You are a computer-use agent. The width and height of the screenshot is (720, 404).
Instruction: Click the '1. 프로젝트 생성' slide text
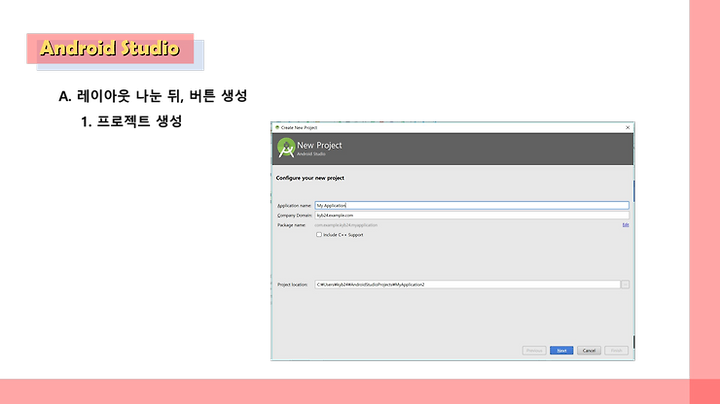132,121
